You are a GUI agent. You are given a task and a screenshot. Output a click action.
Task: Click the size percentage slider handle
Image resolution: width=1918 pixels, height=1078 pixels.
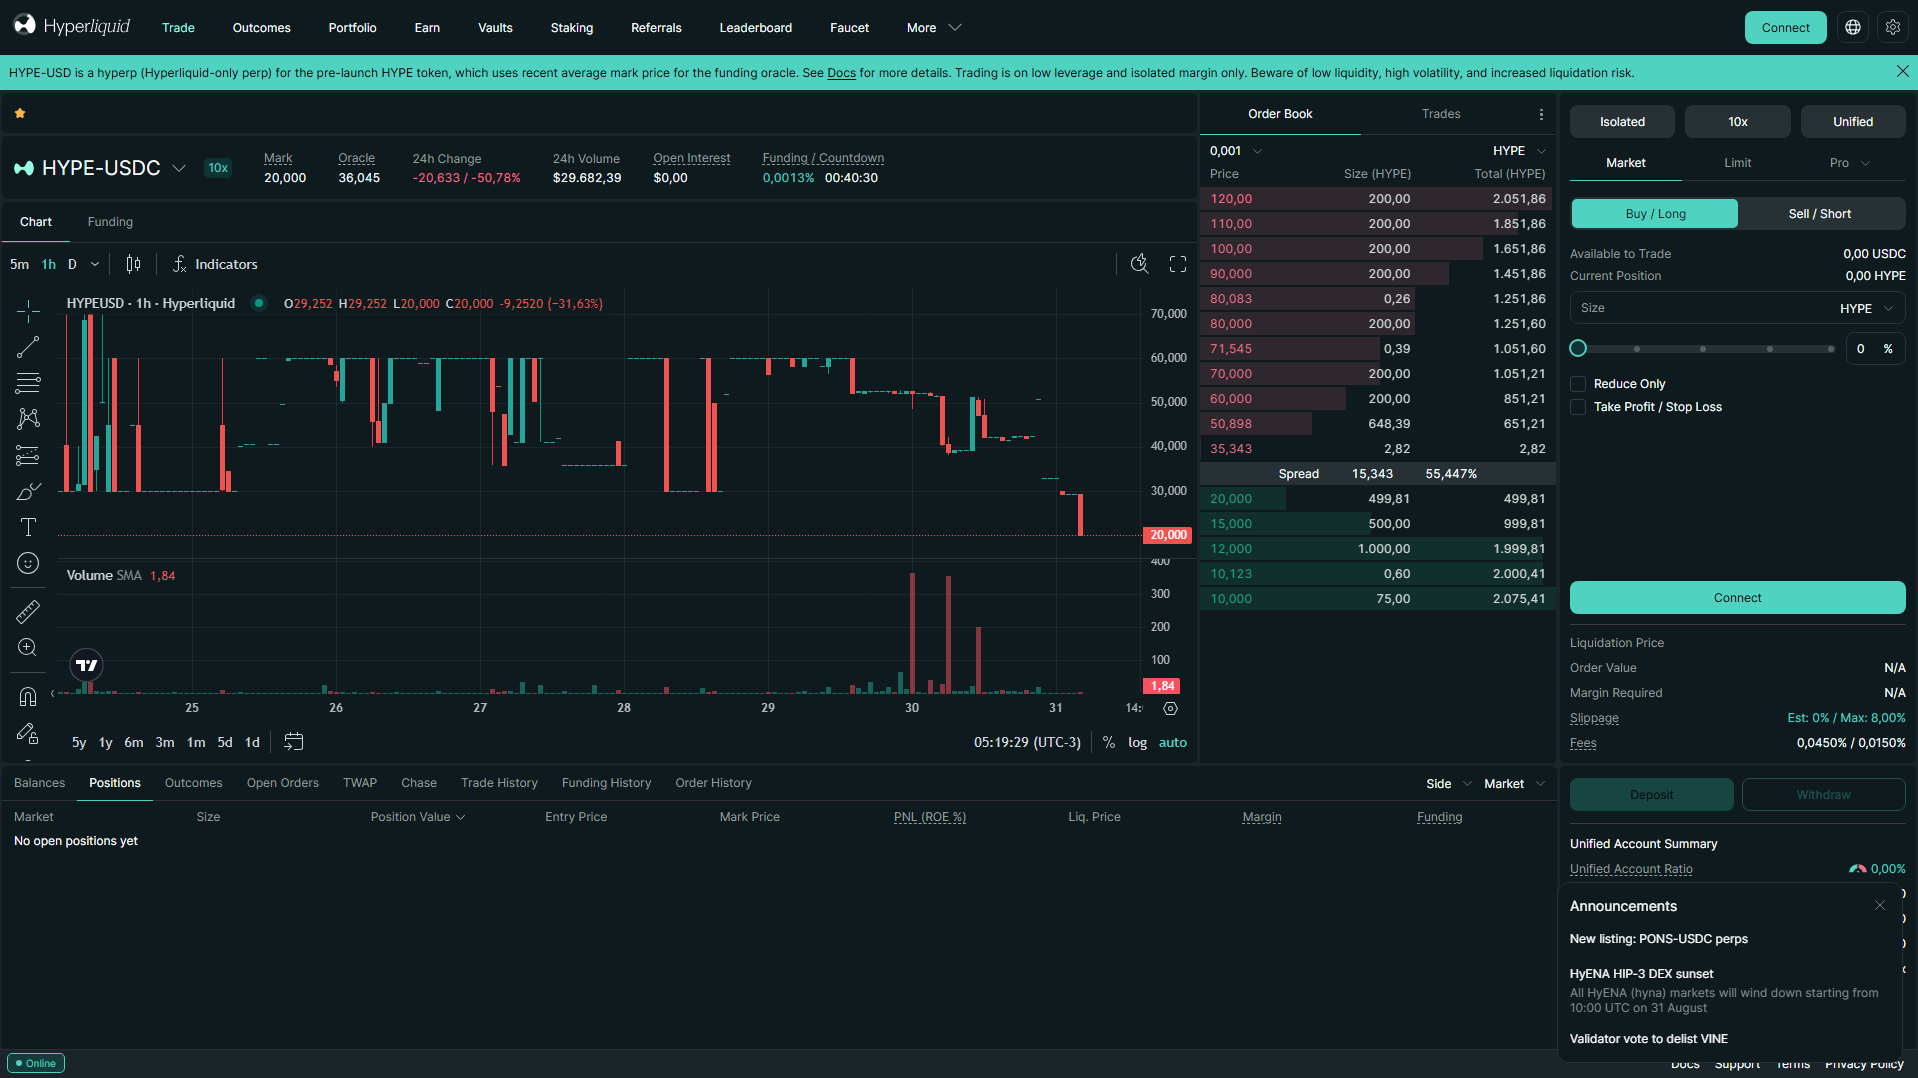click(1578, 349)
